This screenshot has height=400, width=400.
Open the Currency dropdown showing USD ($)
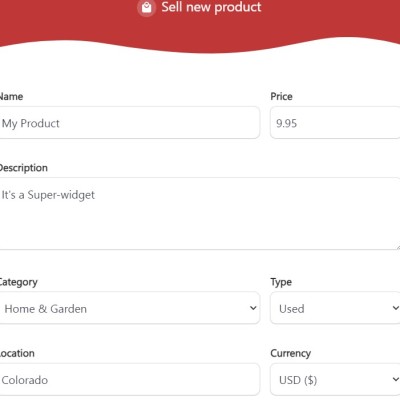click(x=335, y=380)
